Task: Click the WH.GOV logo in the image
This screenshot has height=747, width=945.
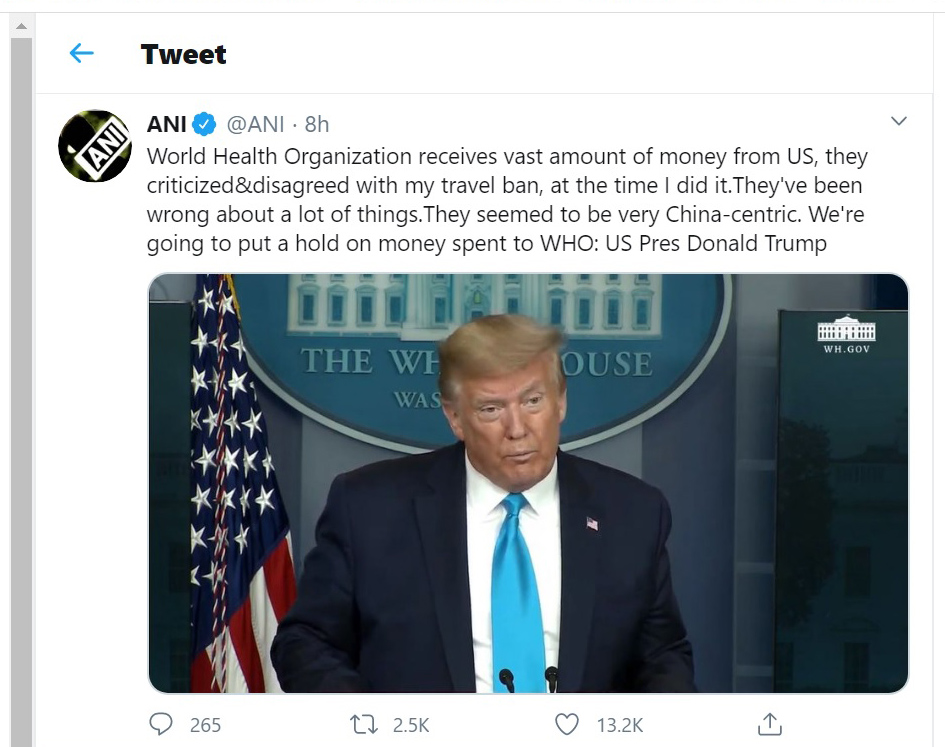Action: (x=846, y=334)
